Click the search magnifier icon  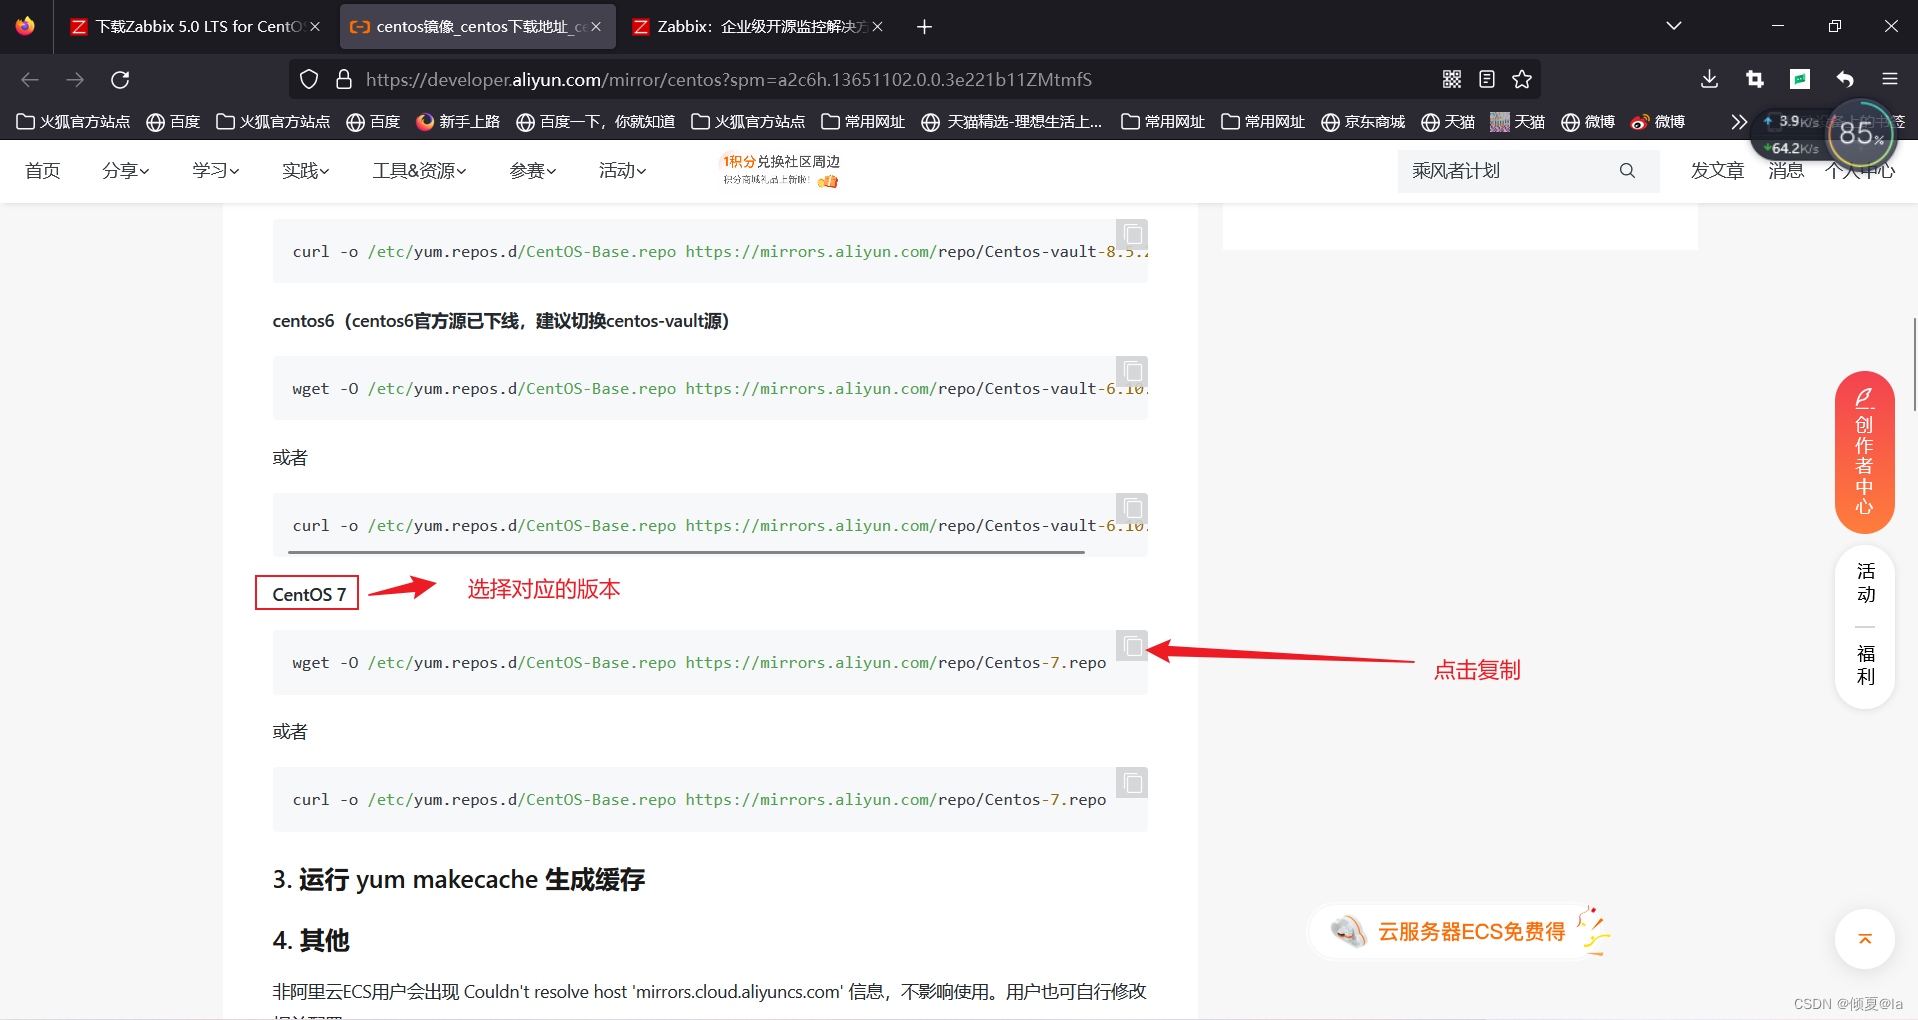[1627, 171]
